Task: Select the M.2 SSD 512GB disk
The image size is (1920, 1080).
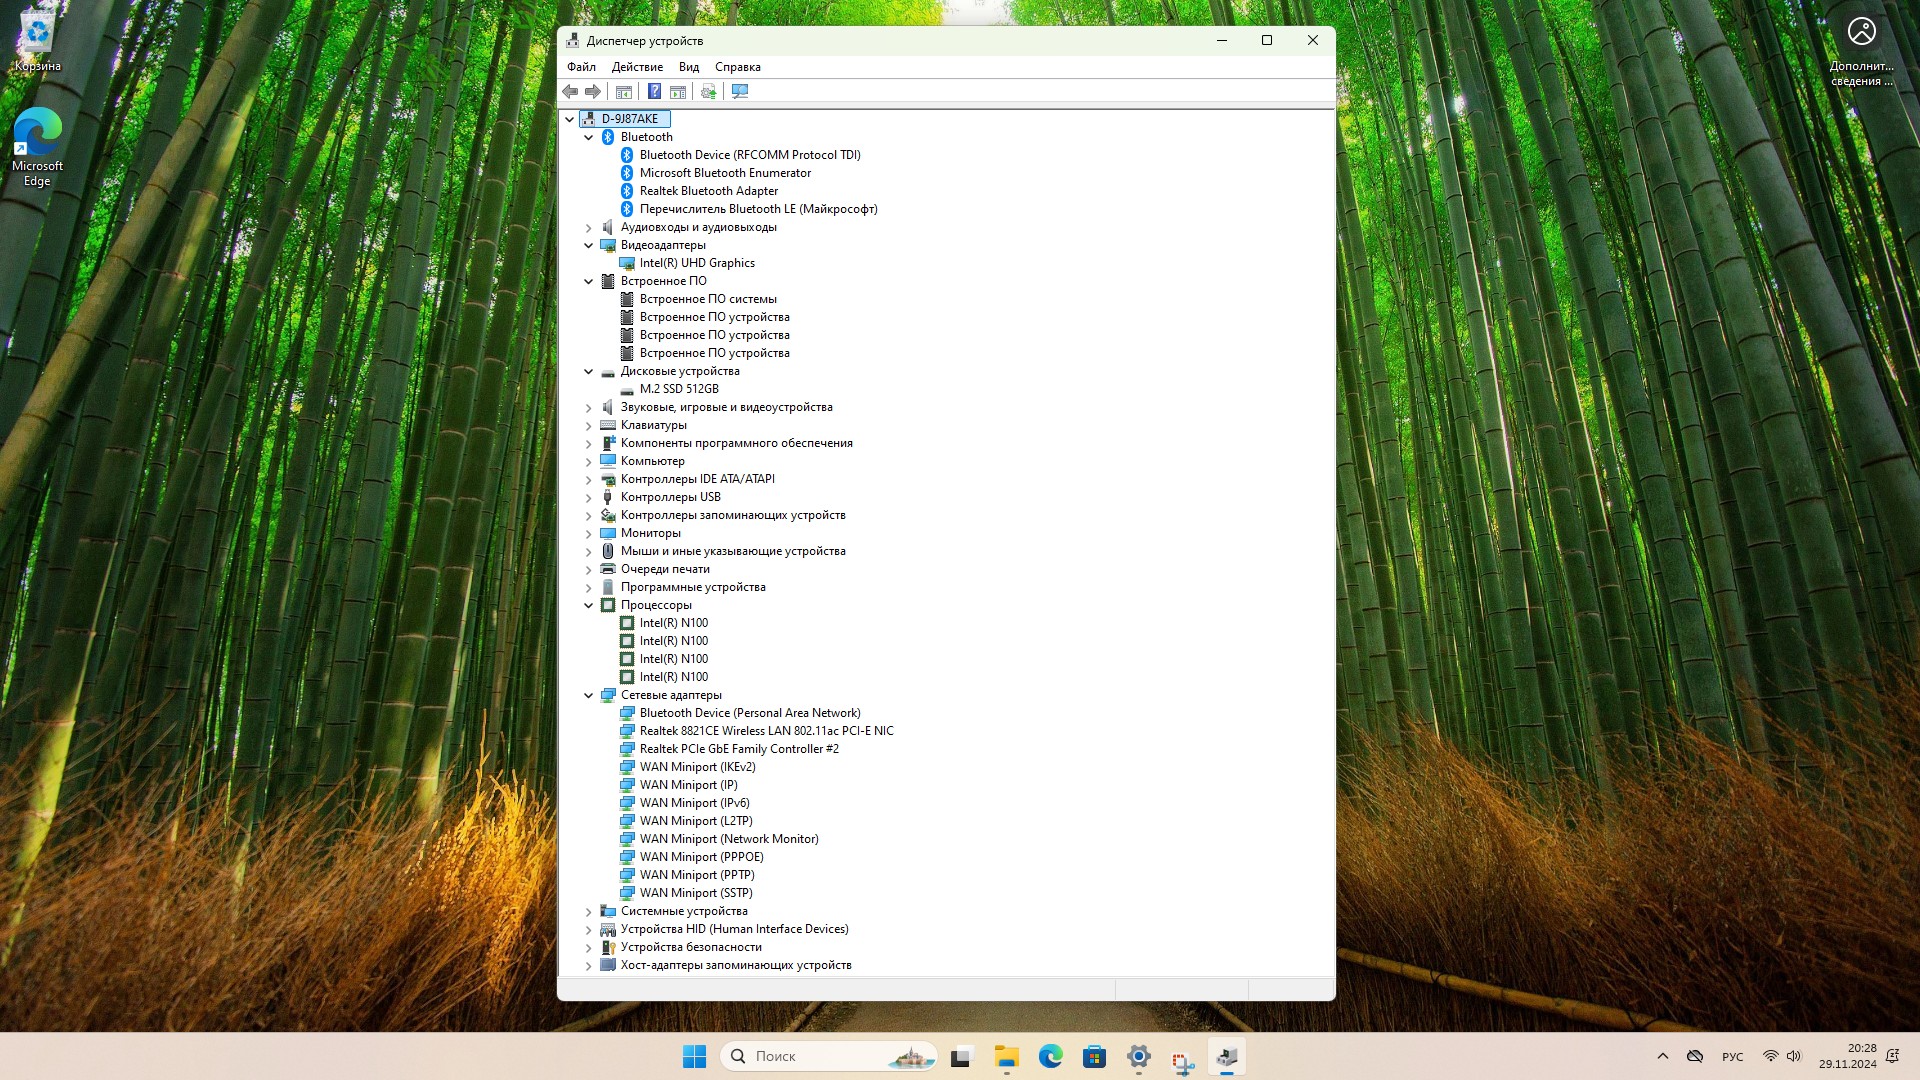Action: point(679,389)
